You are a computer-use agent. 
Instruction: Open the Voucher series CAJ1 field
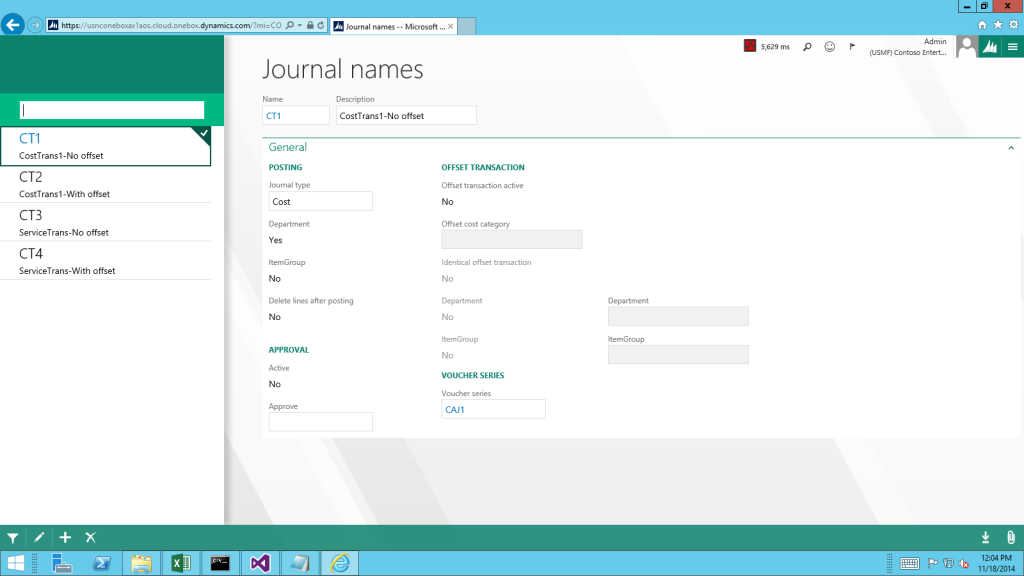493,409
